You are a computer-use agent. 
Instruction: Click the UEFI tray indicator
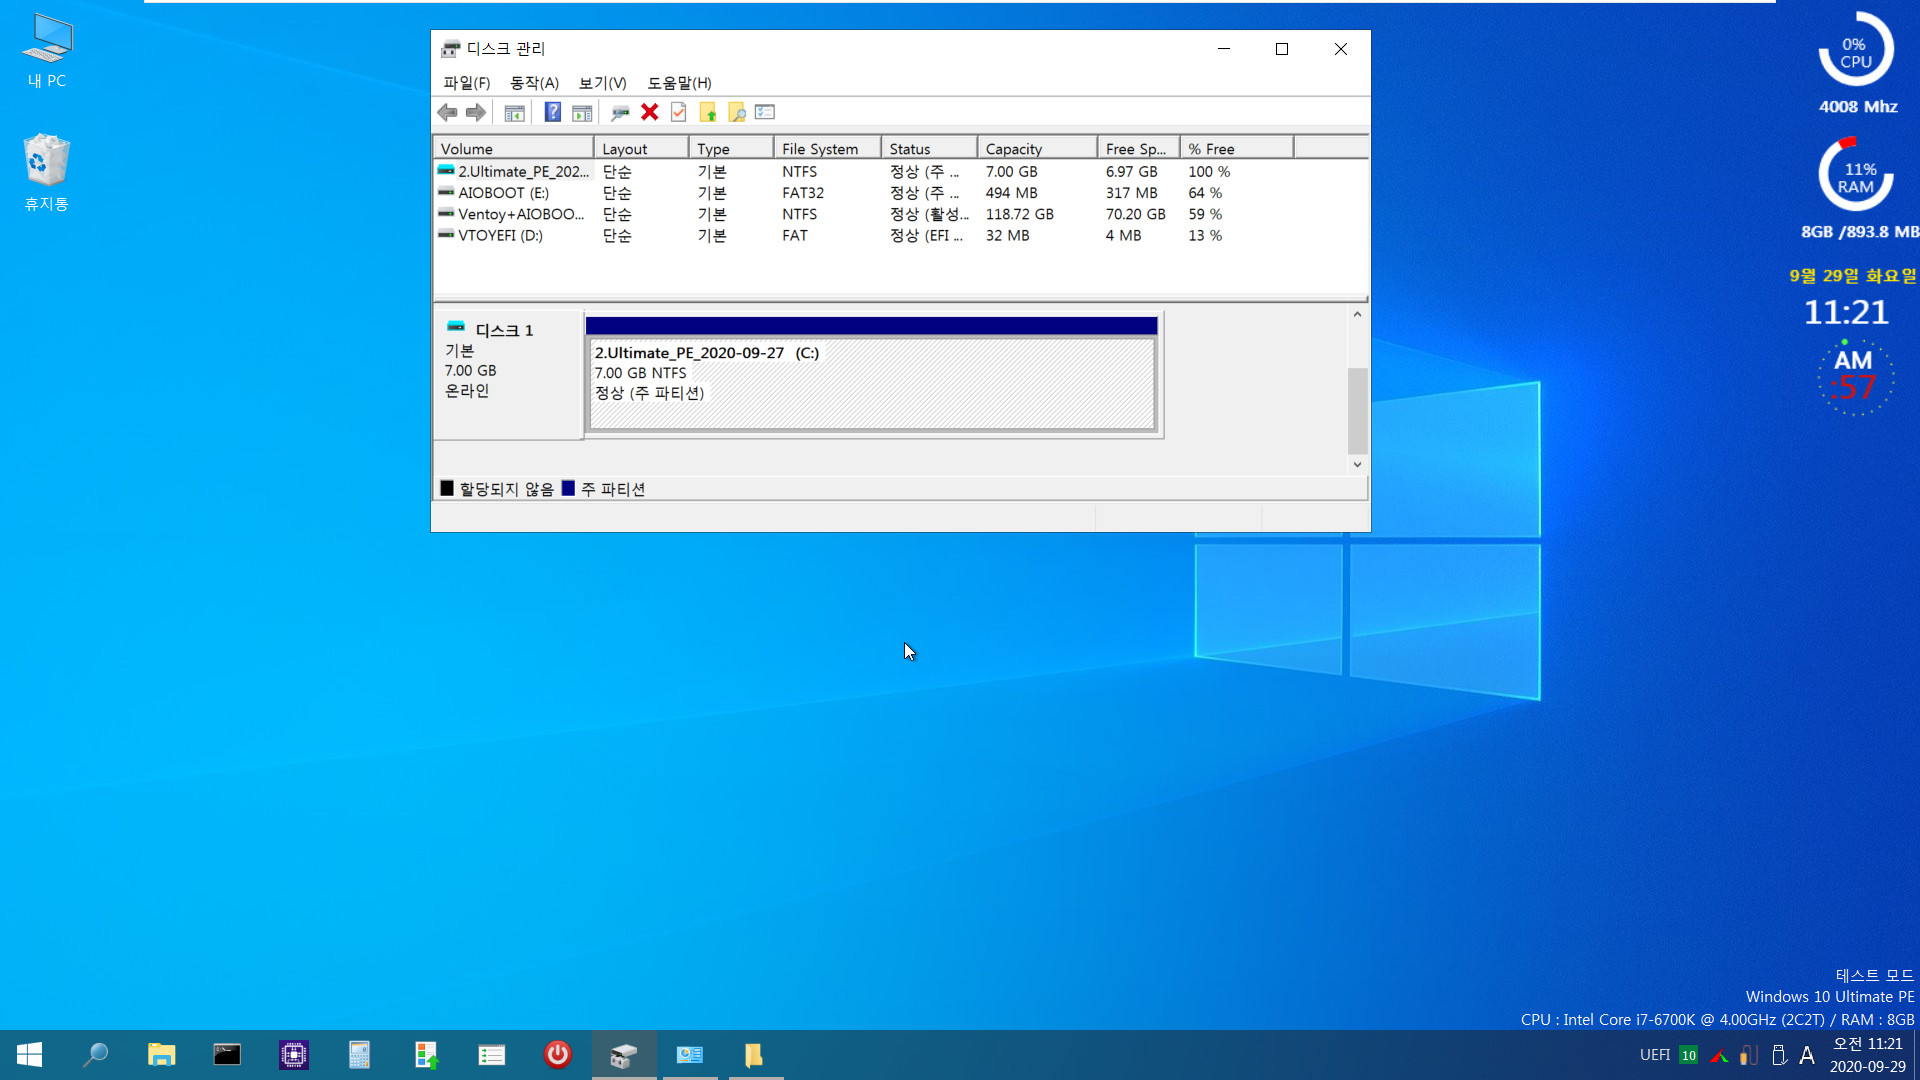[1655, 1055]
